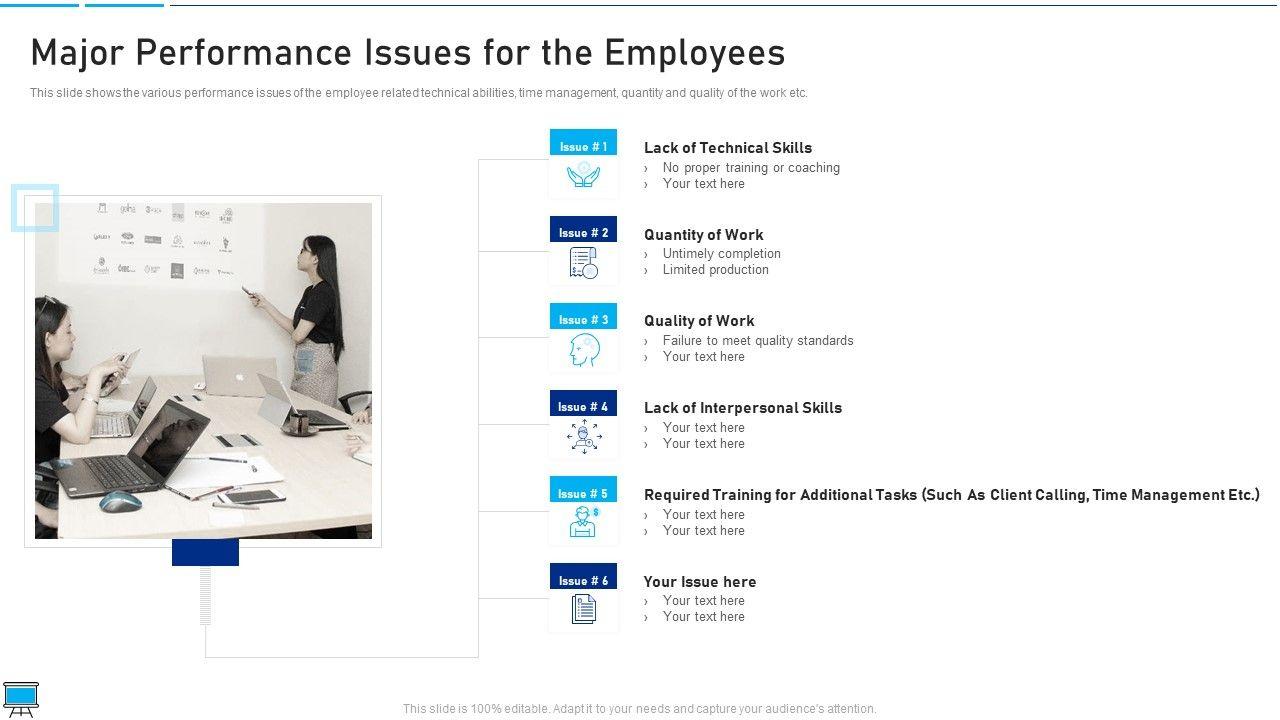The width and height of the screenshot is (1280, 720).
Task: Click the hands-holding-gear icon for Issue 1
Action: [583, 176]
